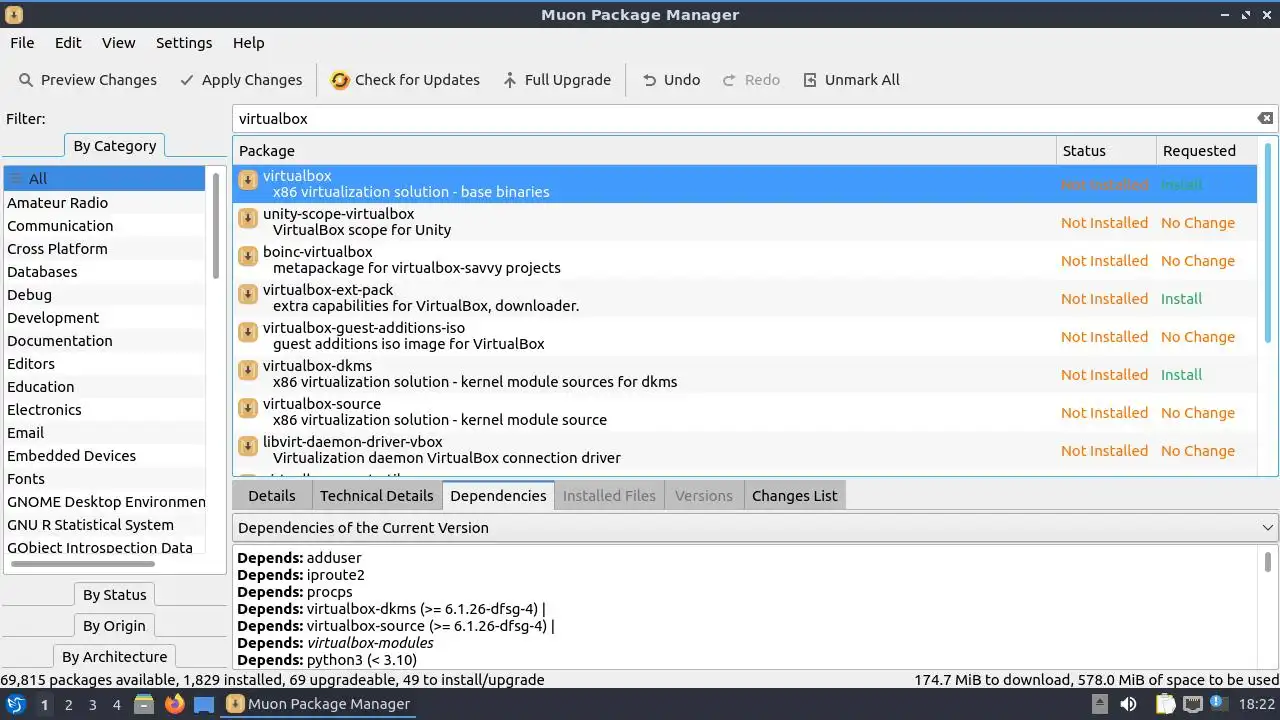Sort by the Requested column header

pyautogui.click(x=1205, y=151)
